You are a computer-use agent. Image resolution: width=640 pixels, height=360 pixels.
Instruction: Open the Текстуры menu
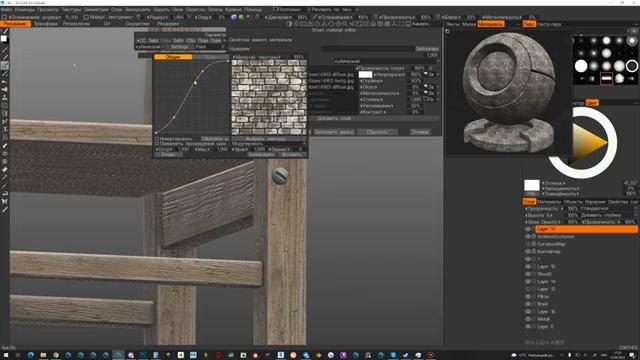coord(71,9)
